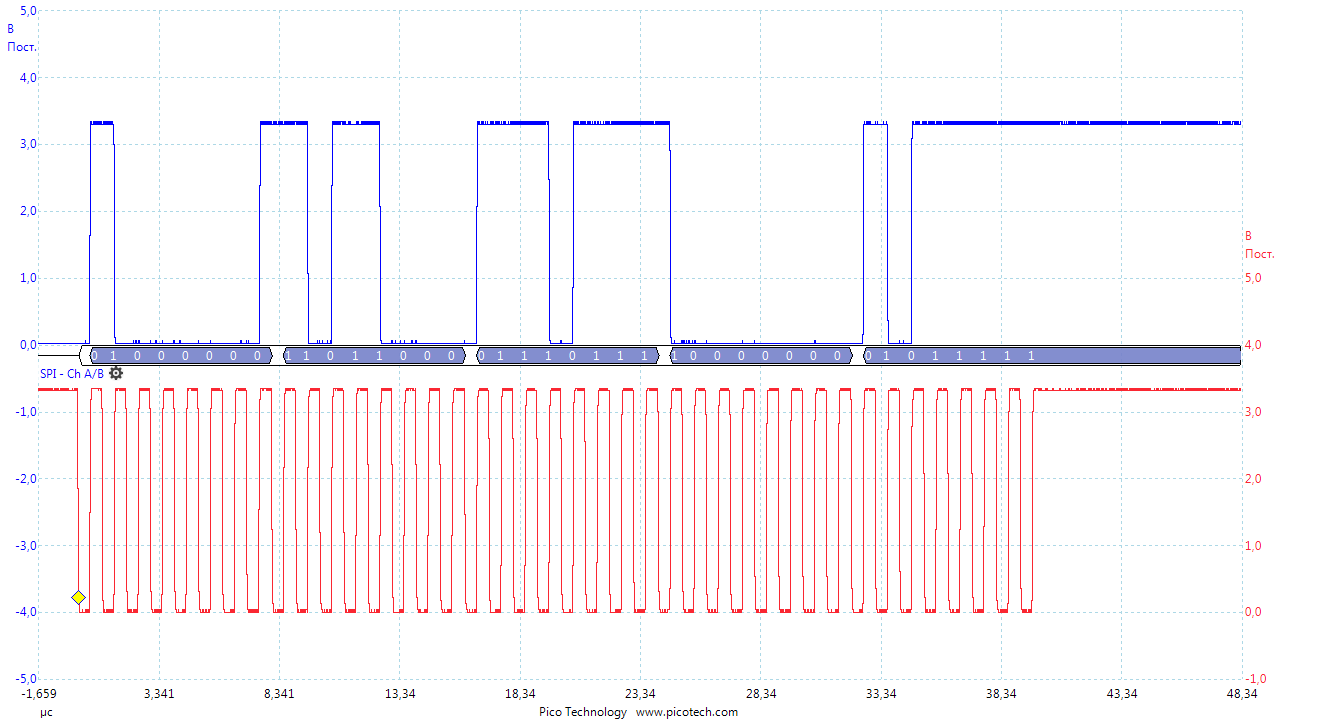Click the μc time unit label
The height and width of the screenshot is (720, 1329).
46,713
